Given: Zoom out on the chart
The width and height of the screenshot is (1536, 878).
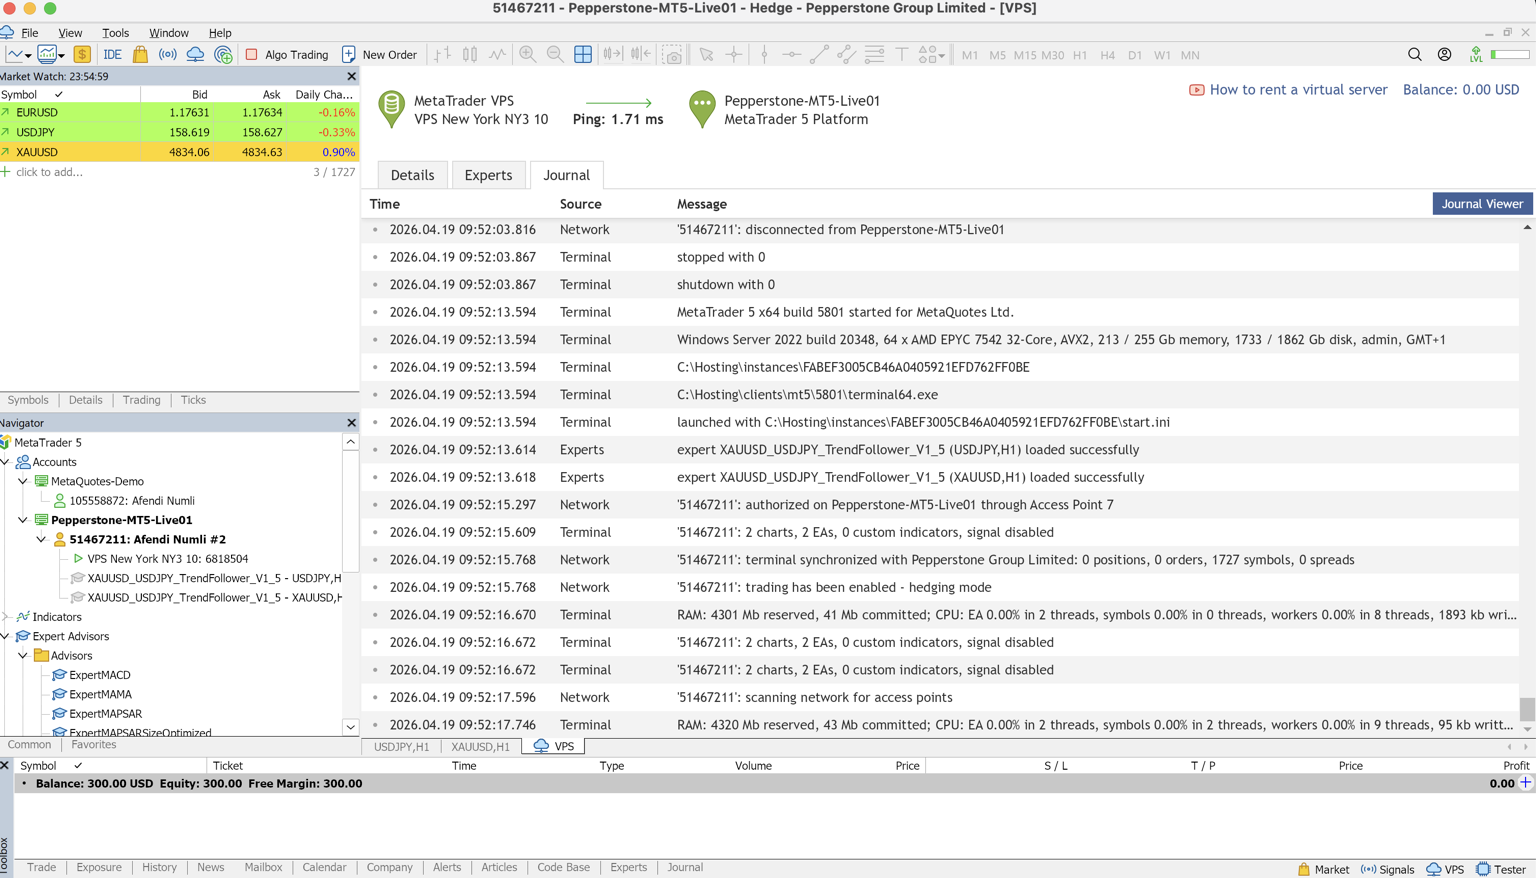Looking at the screenshot, I should (x=555, y=55).
